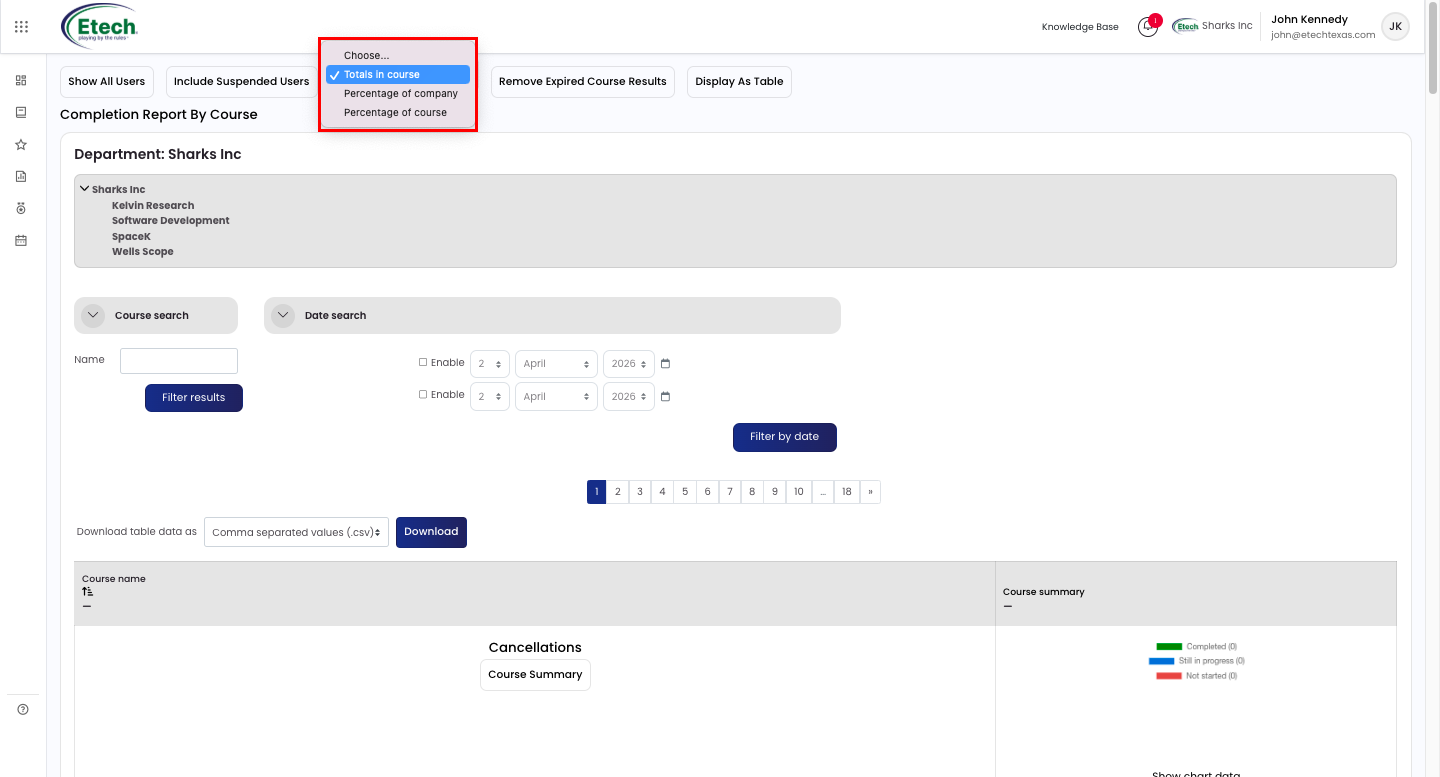Click Display As Table button
The height and width of the screenshot is (777, 1440).
pos(739,82)
